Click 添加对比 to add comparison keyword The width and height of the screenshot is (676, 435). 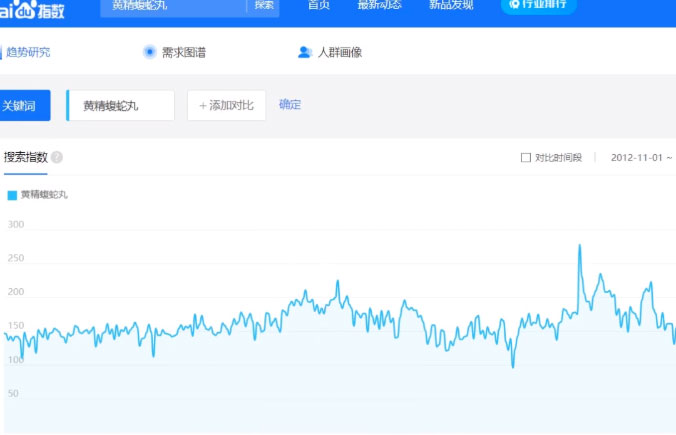point(226,105)
